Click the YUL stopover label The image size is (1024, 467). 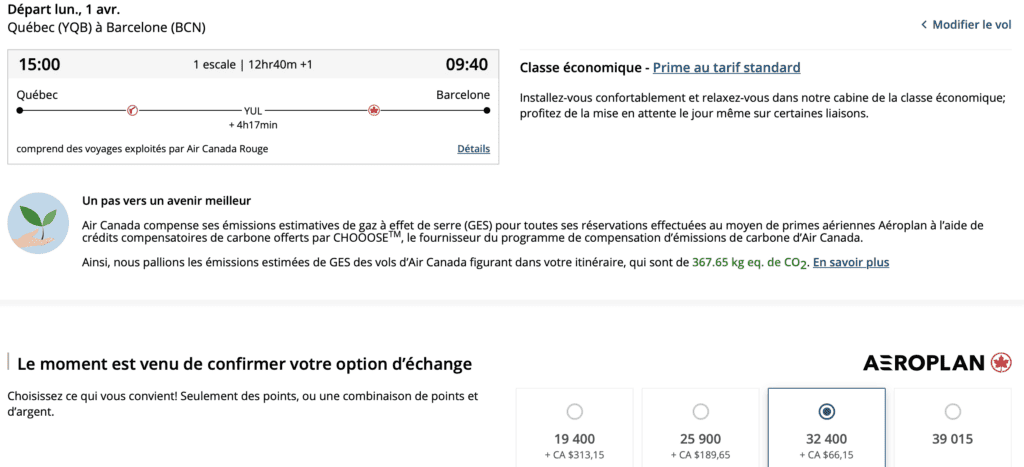(253, 111)
